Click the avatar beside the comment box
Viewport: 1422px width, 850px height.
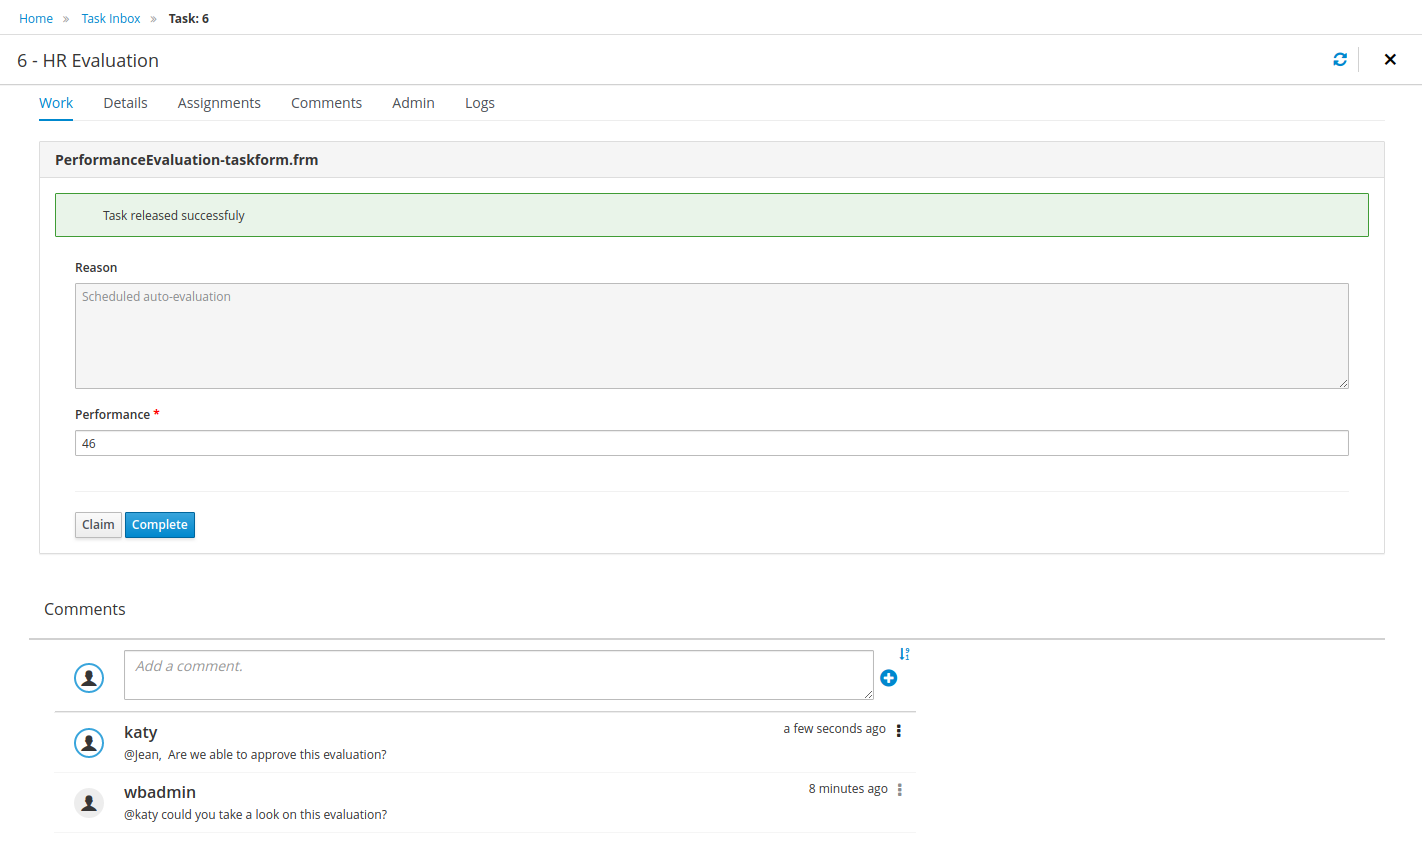click(89, 678)
